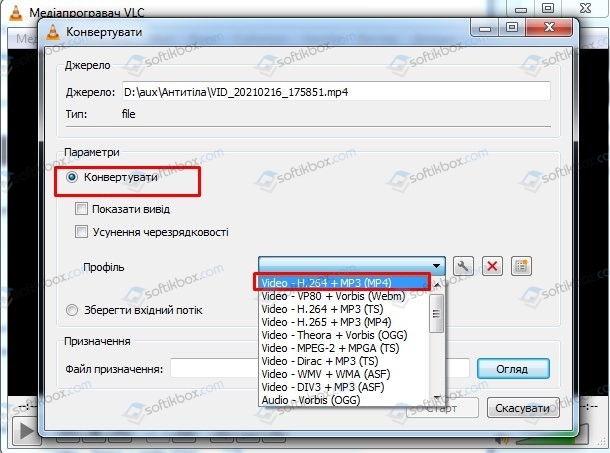Choose Video - H.264 + MP3 (MP4) profile

tap(342, 283)
